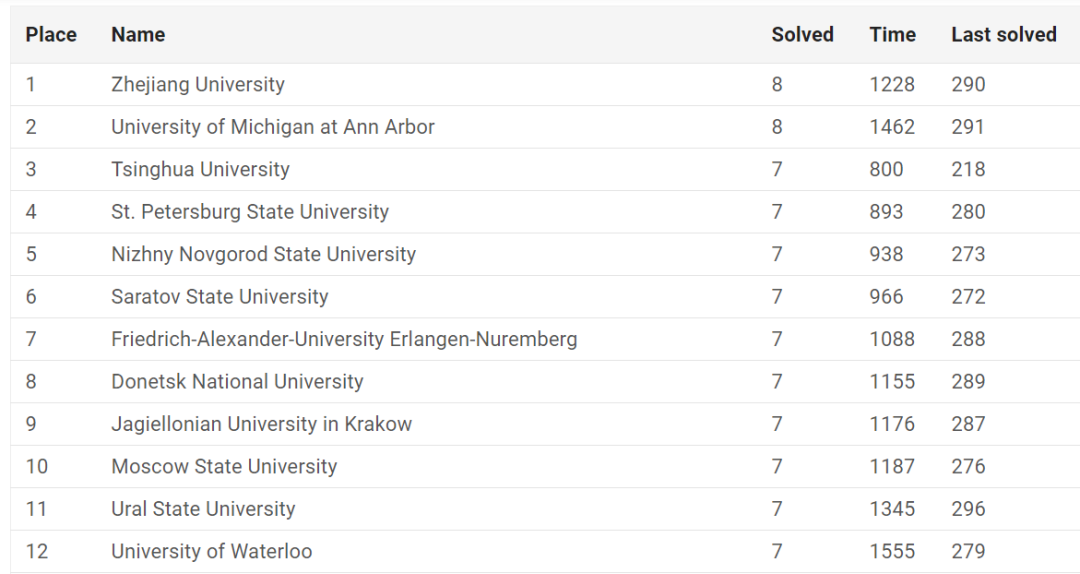Screen dimensions: 1080x574
Task: Select the Last solved column header
Action: (x=1004, y=34)
